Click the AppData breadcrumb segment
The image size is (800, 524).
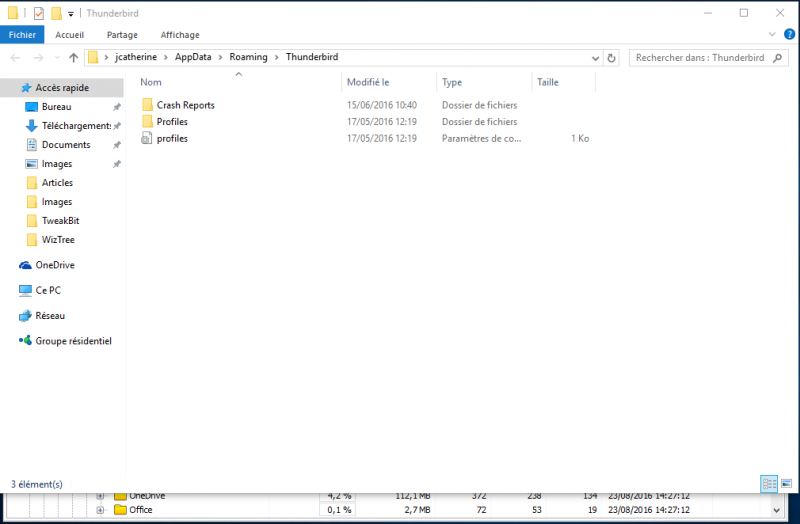193,57
